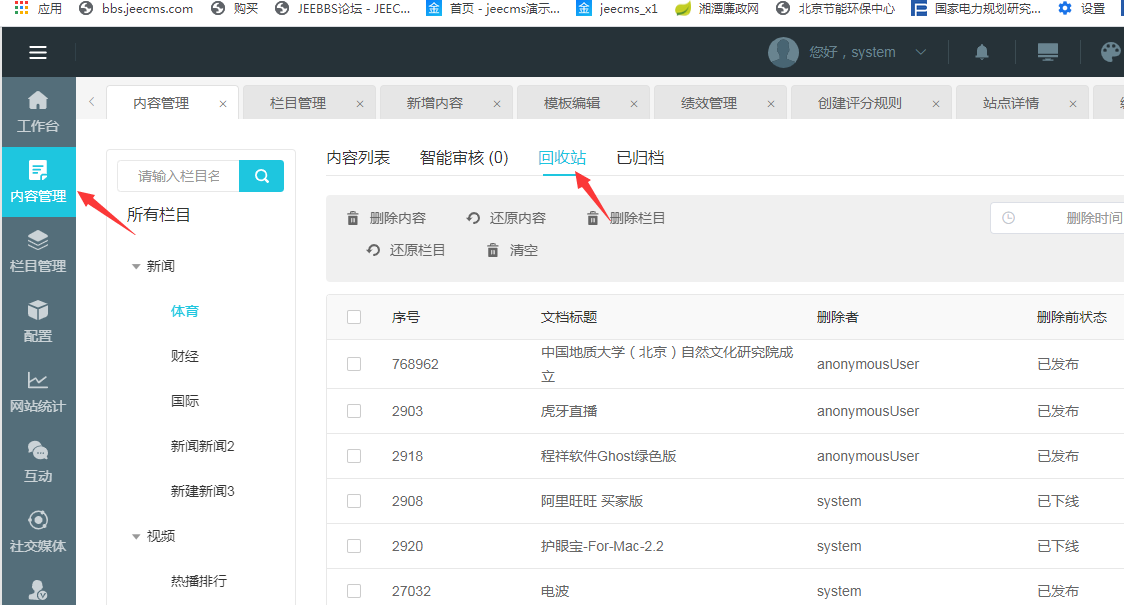Open the theme palette icon
Image resolution: width=1124 pixels, height=605 pixels.
tap(1110, 52)
